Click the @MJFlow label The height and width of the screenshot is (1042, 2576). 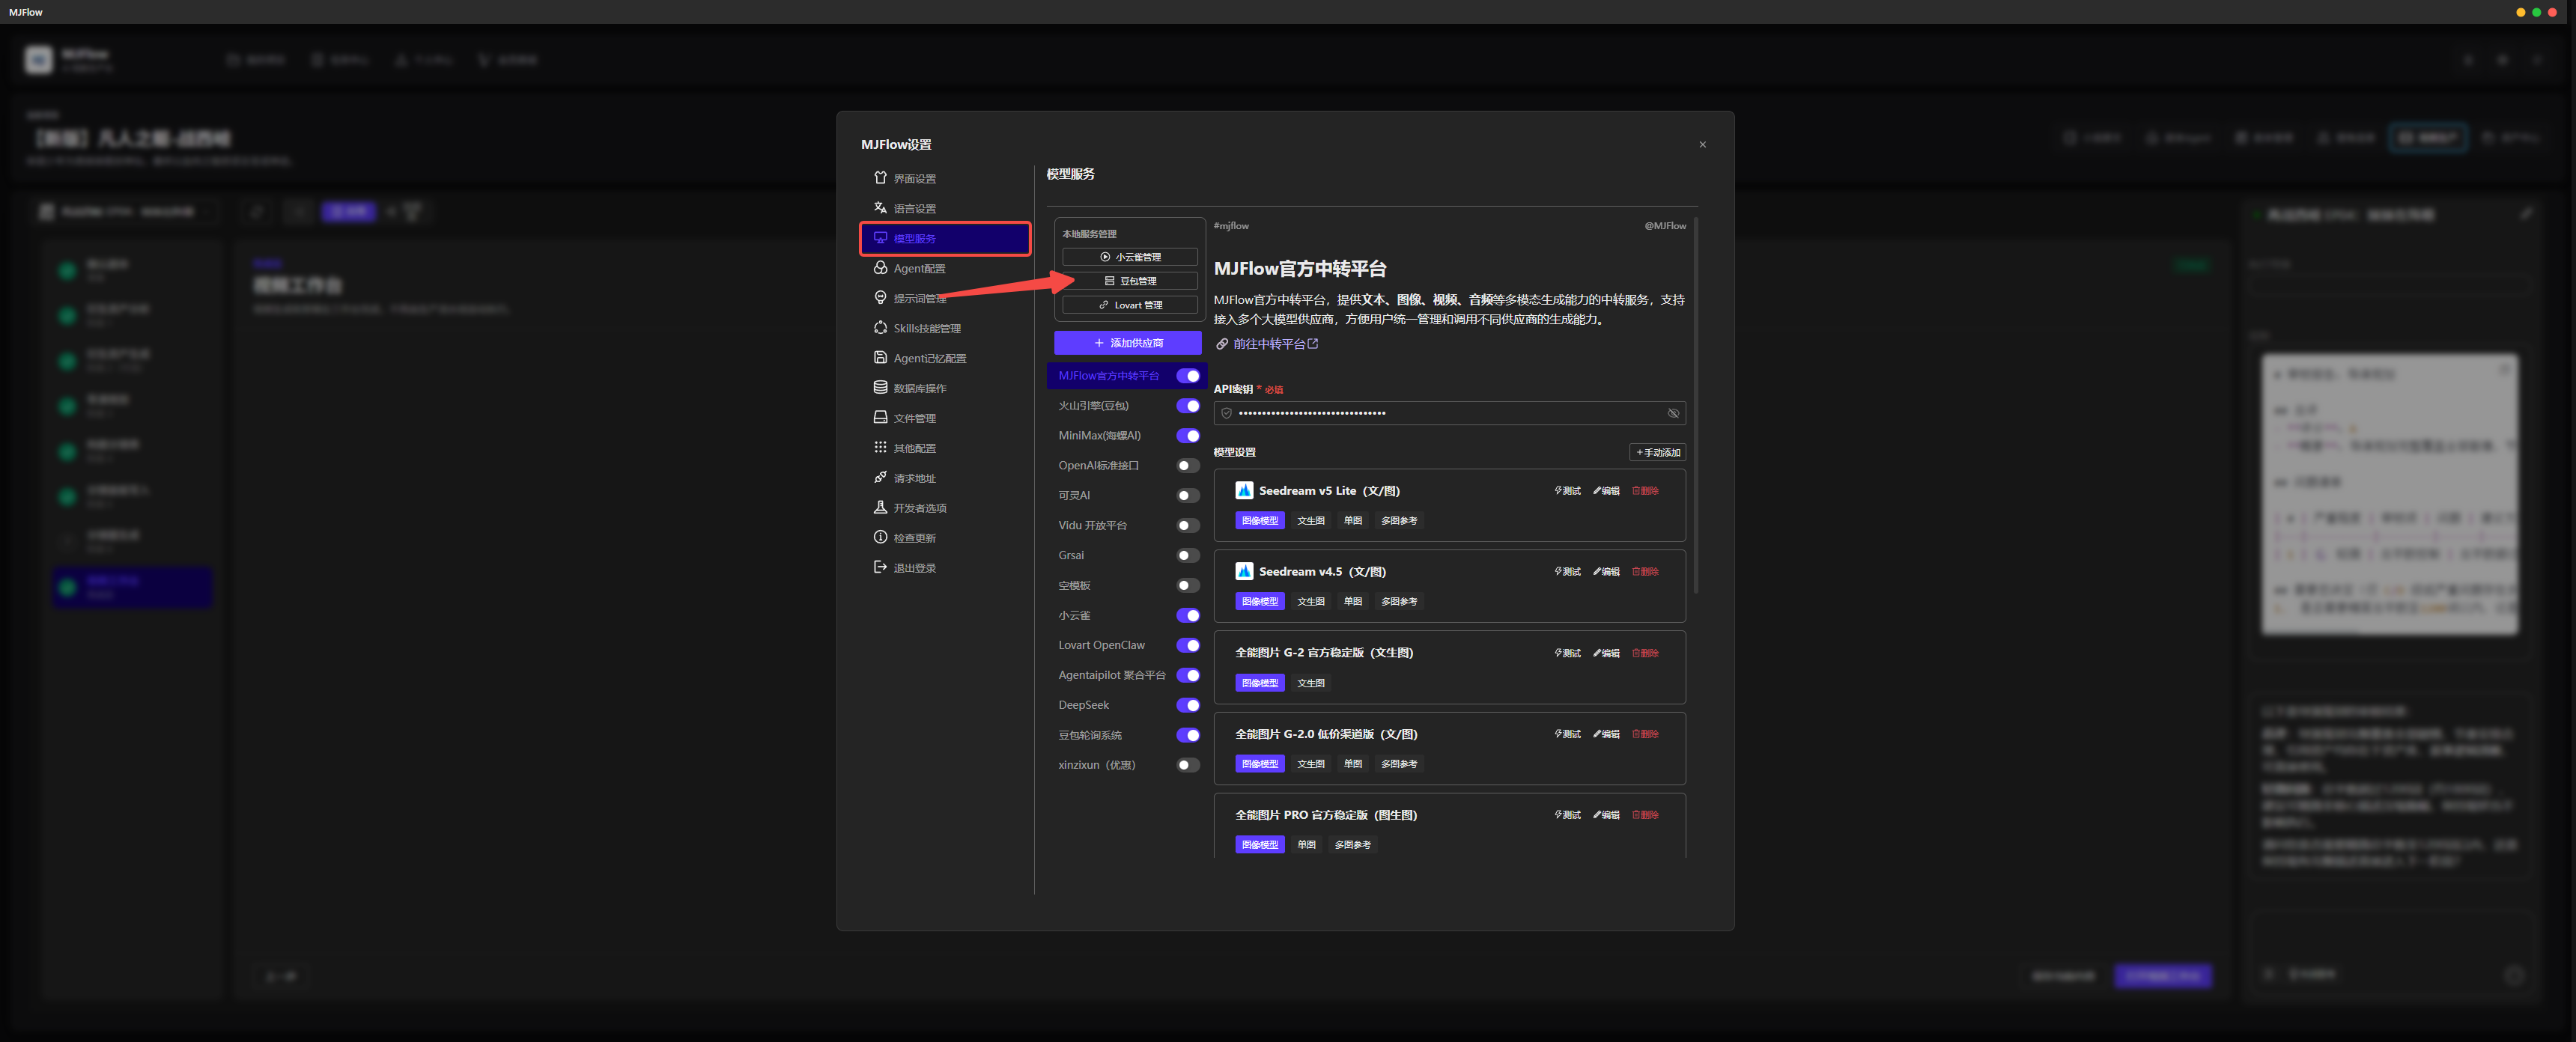(x=1665, y=226)
